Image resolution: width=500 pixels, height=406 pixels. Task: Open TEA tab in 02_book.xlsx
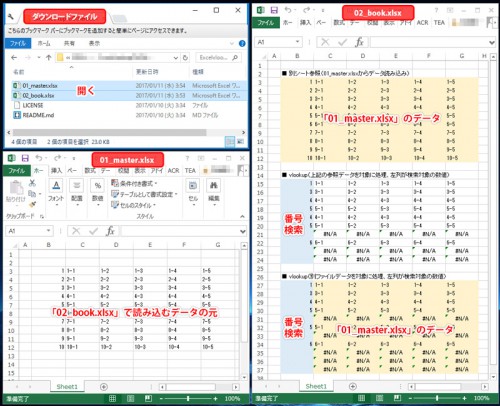[x=439, y=23]
